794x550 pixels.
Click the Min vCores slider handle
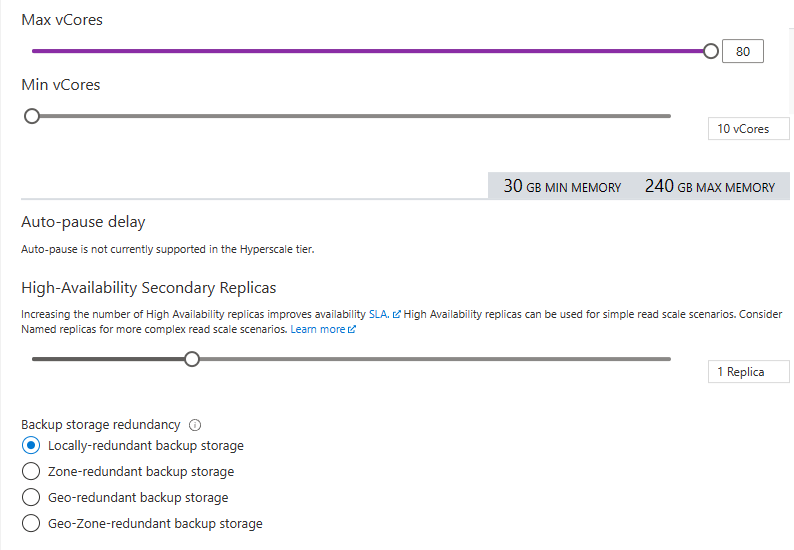click(x=32, y=116)
